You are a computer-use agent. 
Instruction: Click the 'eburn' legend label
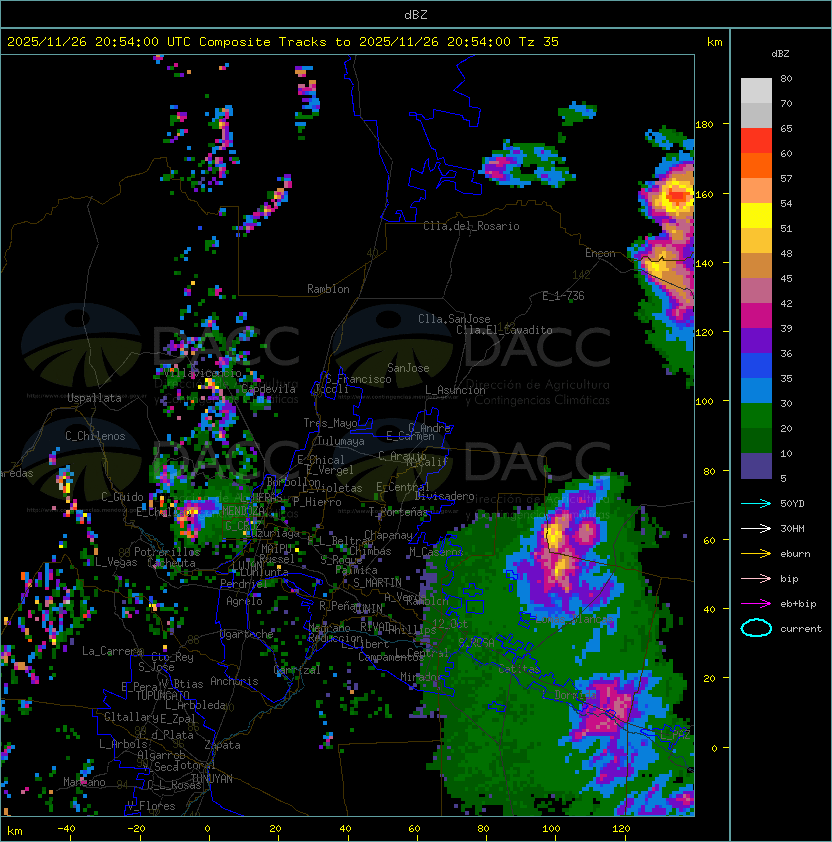click(795, 554)
